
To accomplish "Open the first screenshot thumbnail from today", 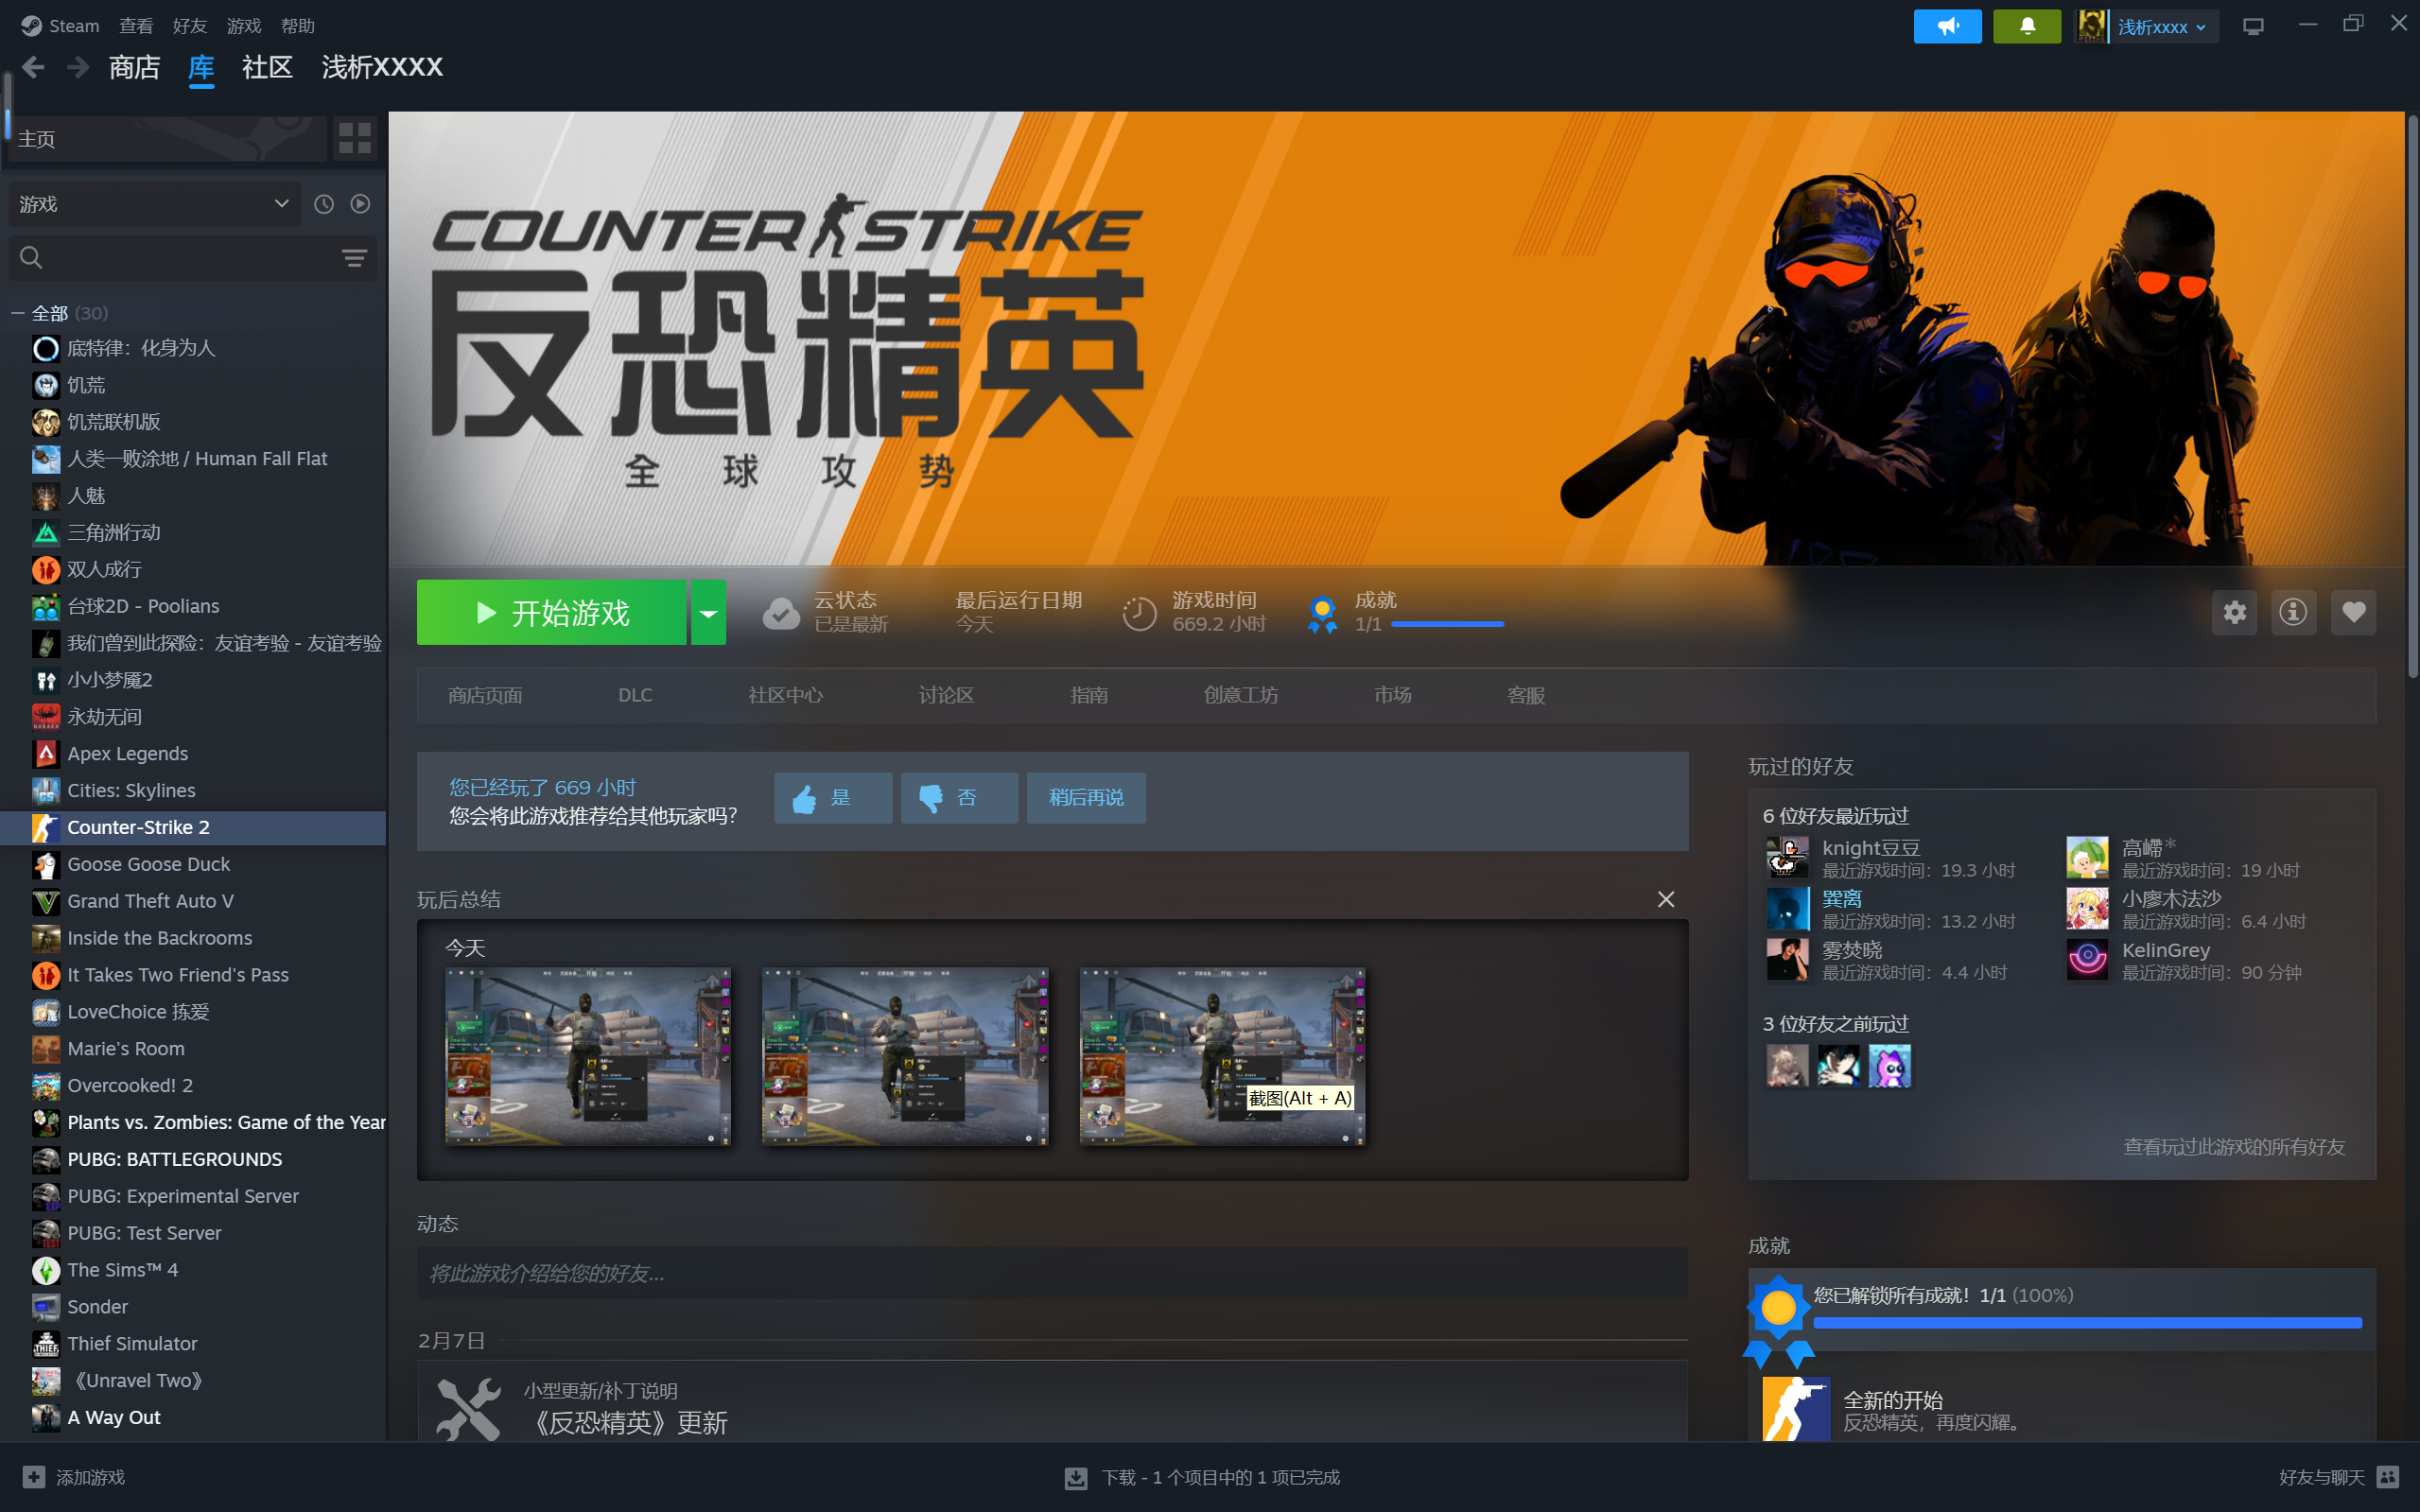I will pyautogui.click(x=588, y=1056).
